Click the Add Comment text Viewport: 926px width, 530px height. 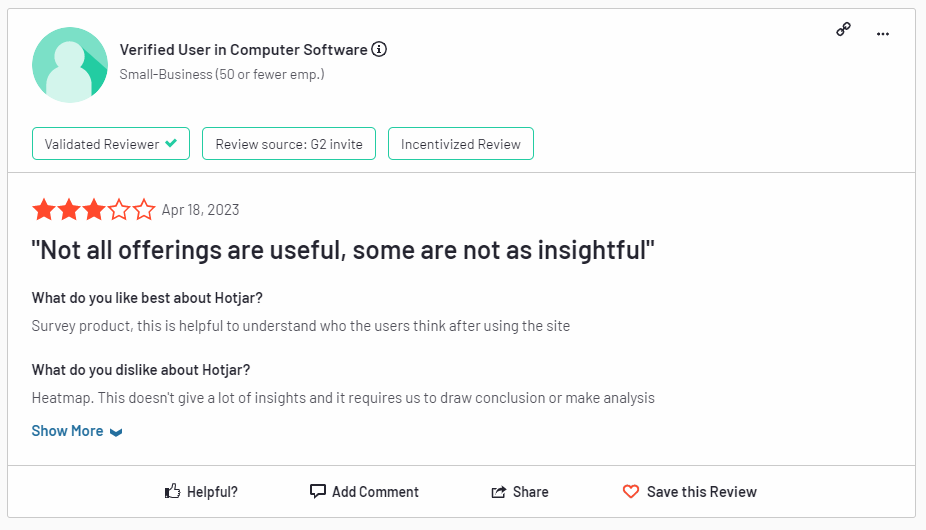tap(375, 492)
